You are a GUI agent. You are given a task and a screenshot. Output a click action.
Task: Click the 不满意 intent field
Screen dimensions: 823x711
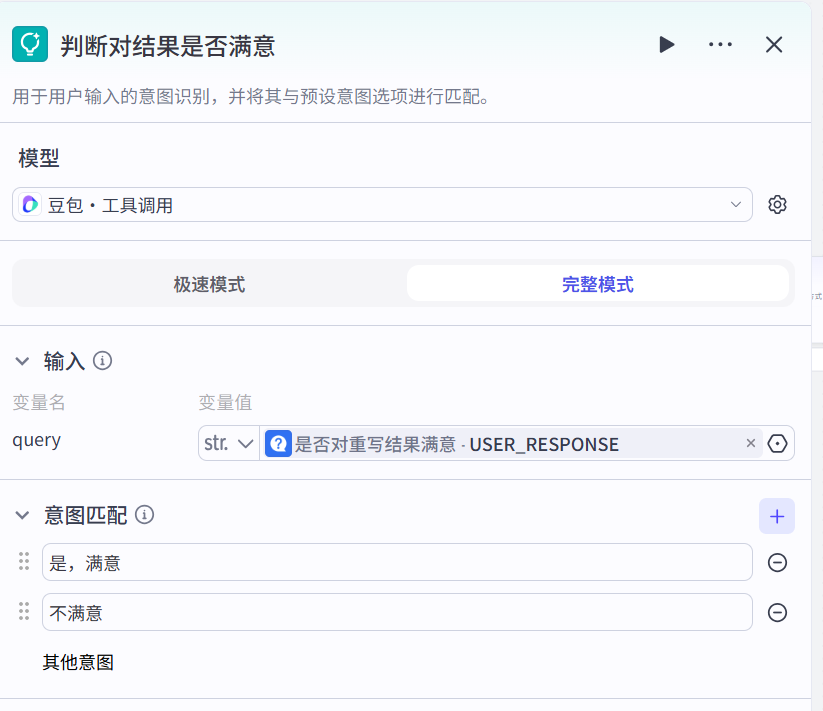click(x=397, y=613)
